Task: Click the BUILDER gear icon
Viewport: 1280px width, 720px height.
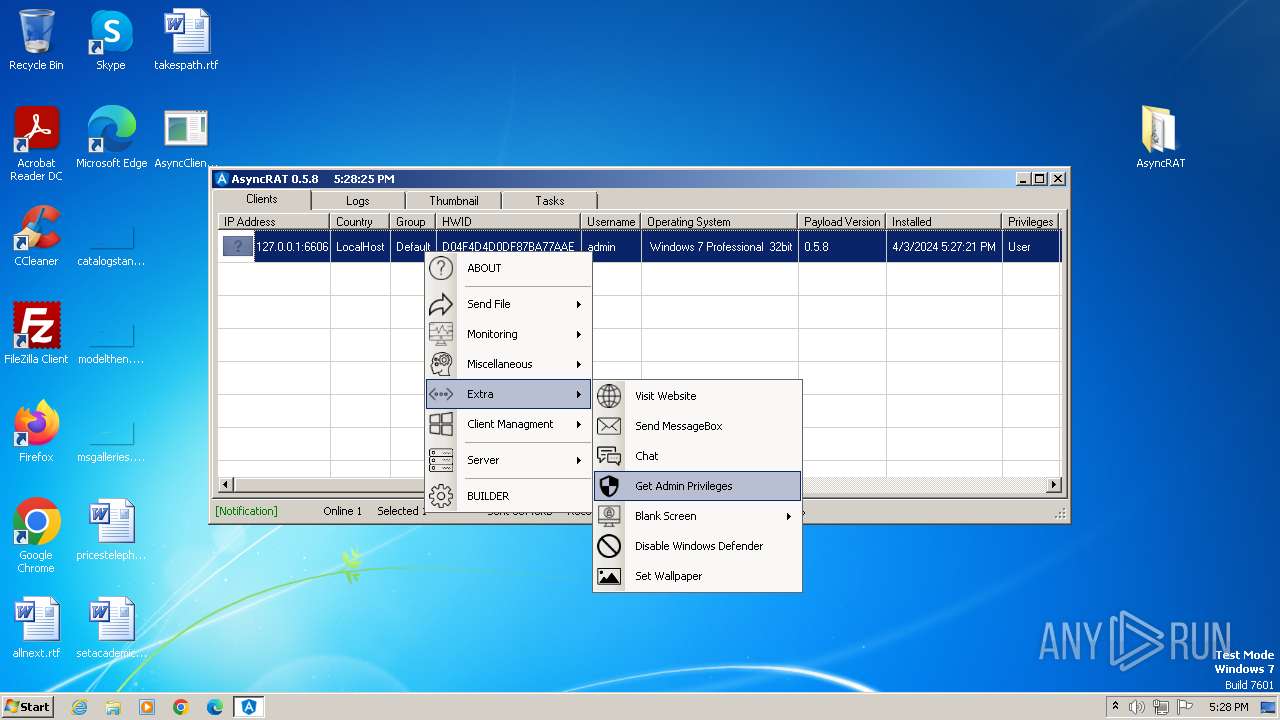Action: (x=441, y=496)
